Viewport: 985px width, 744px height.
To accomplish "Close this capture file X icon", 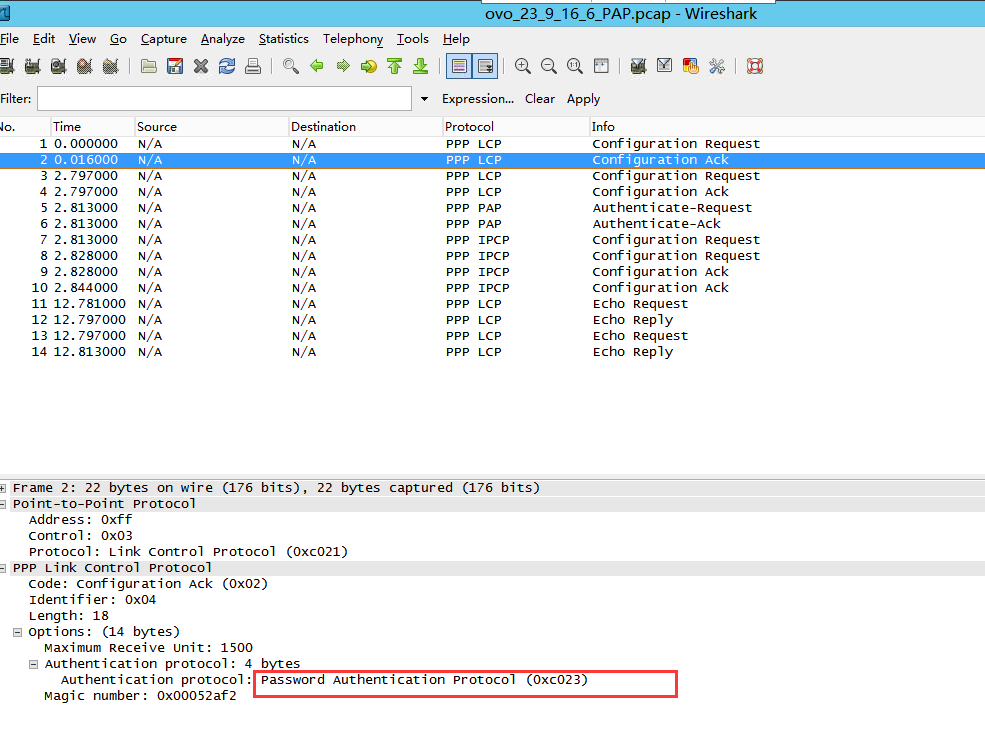I will 201,66.
